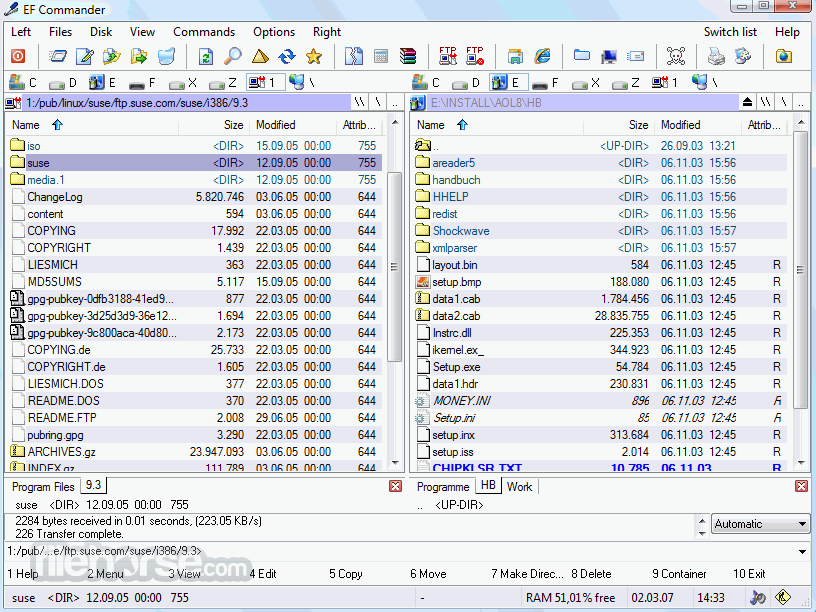The image size is (816, 612).
Task: Click the split file toolbar icon
Action: [354, 56]
